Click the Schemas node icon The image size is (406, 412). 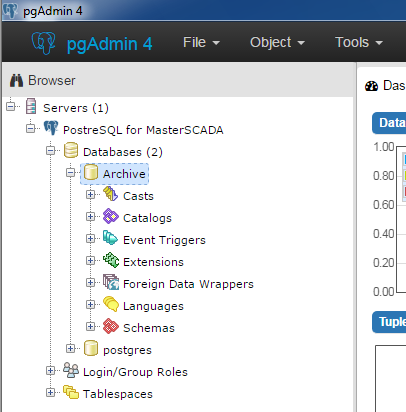(x=111, y=326)
